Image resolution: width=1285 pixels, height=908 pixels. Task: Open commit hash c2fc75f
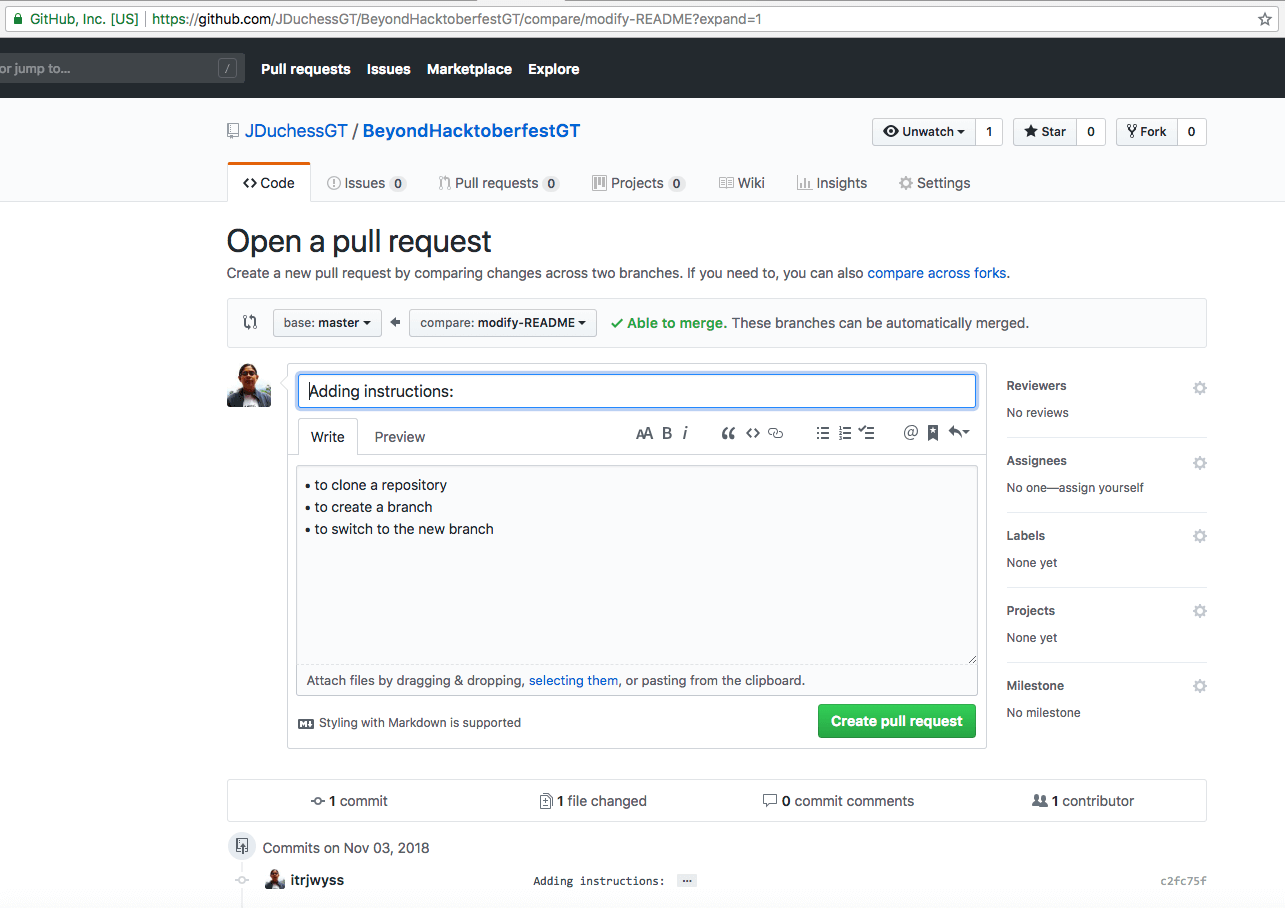click(1183, 881)
